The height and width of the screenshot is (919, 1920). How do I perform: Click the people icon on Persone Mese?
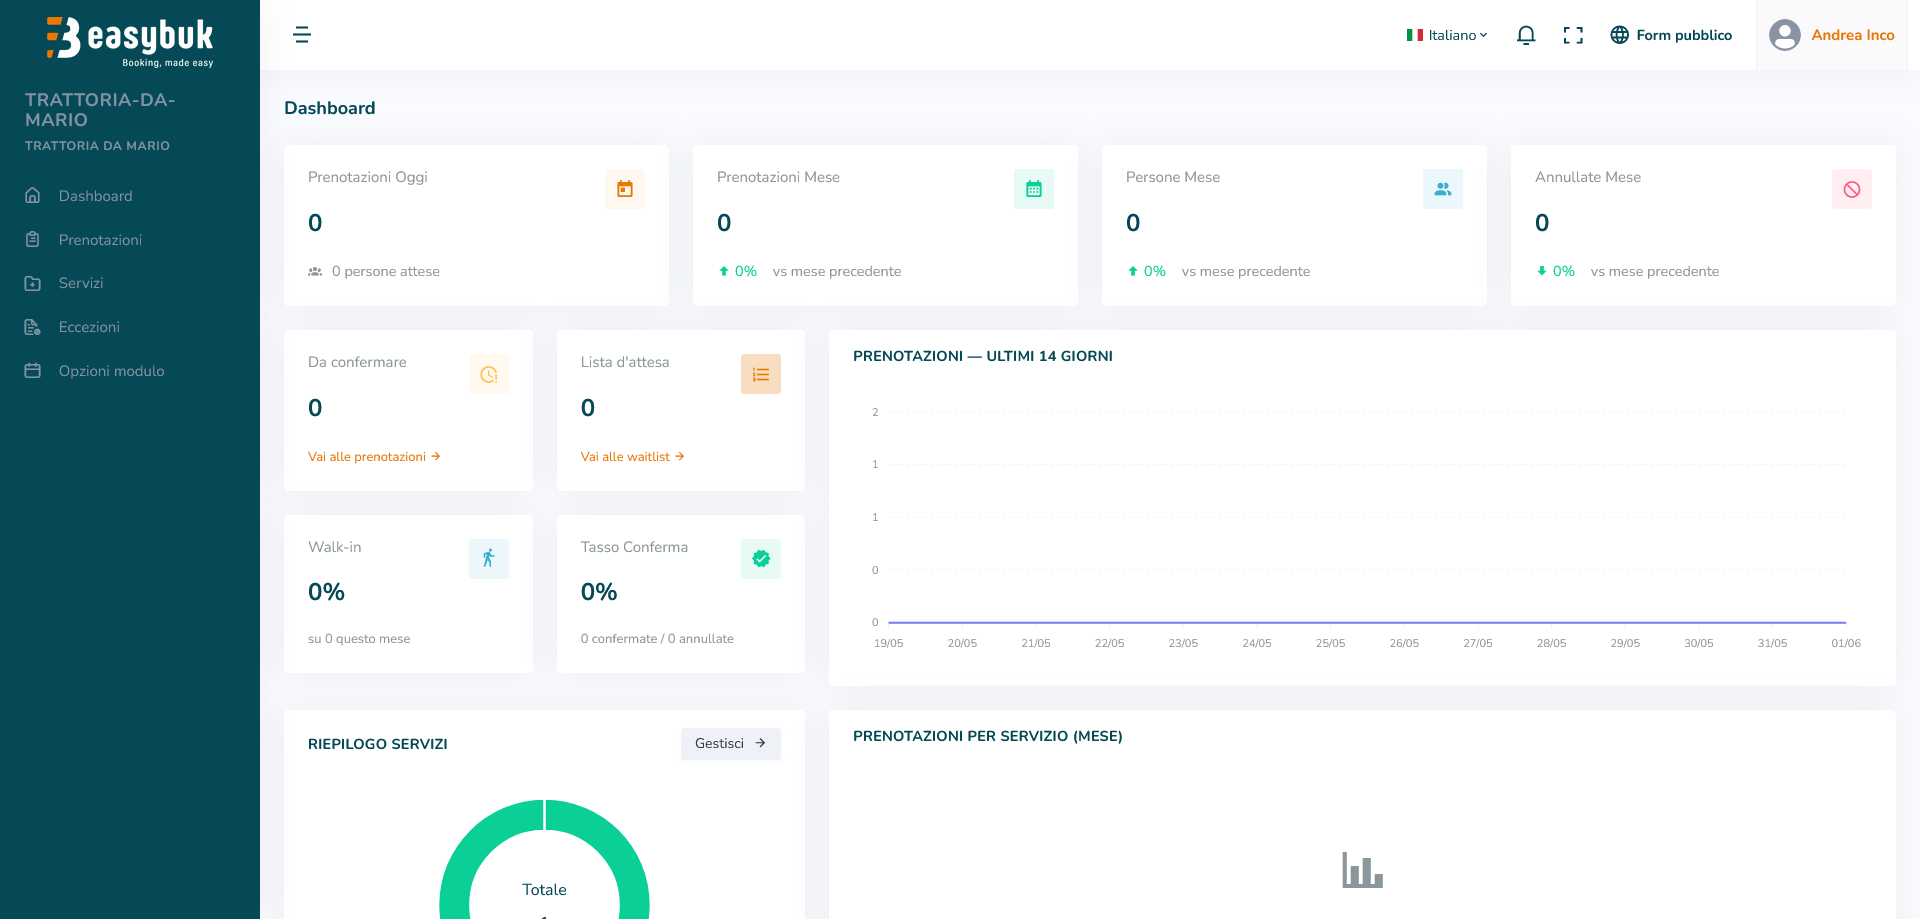[x=1443, y=189]
